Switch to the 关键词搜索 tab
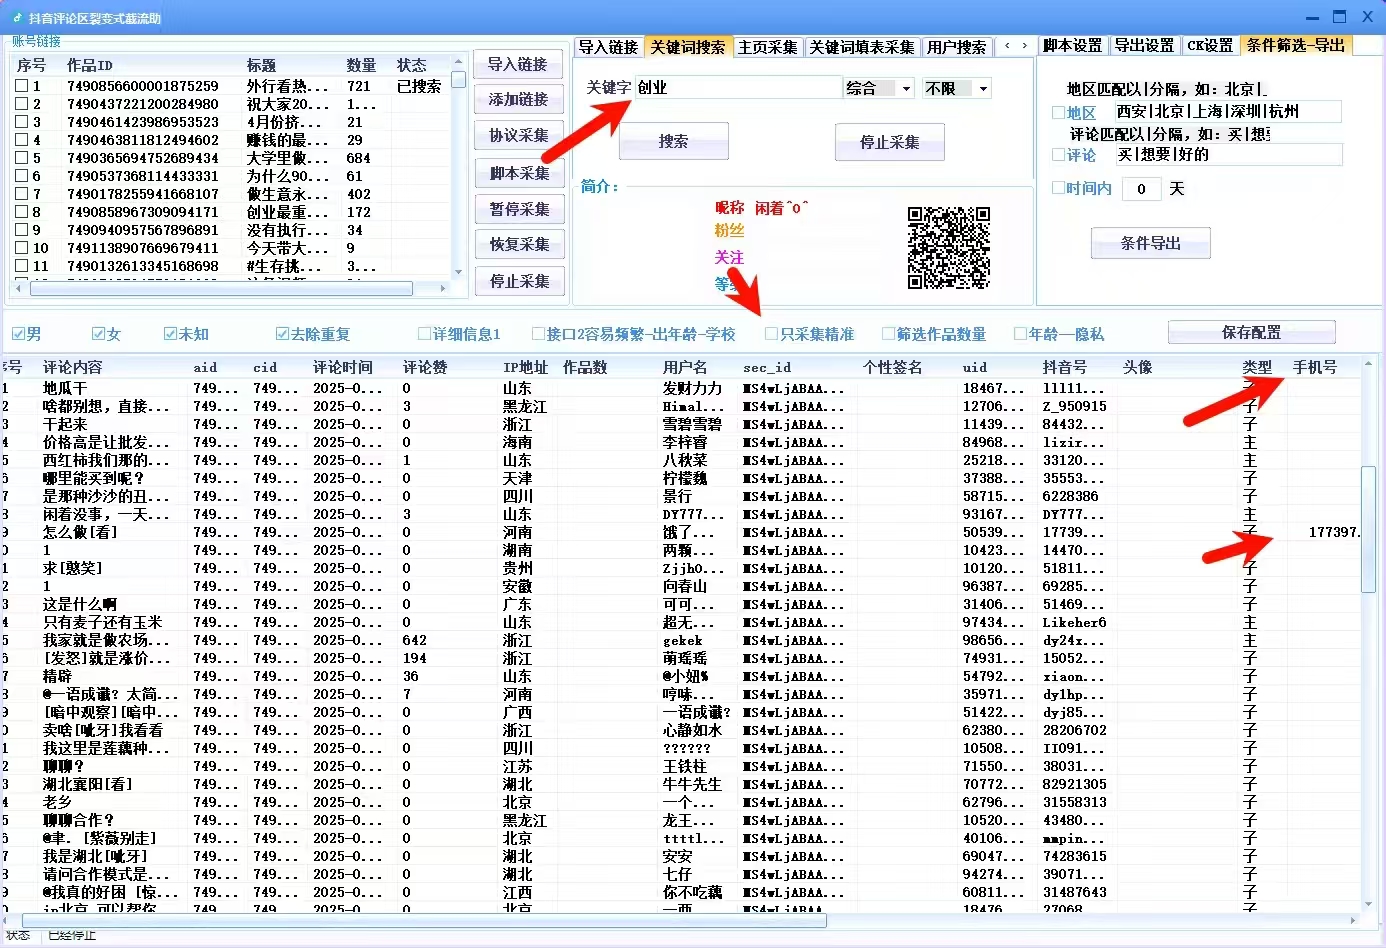Viewport: 1386px width, 948px height. (688, 47)
